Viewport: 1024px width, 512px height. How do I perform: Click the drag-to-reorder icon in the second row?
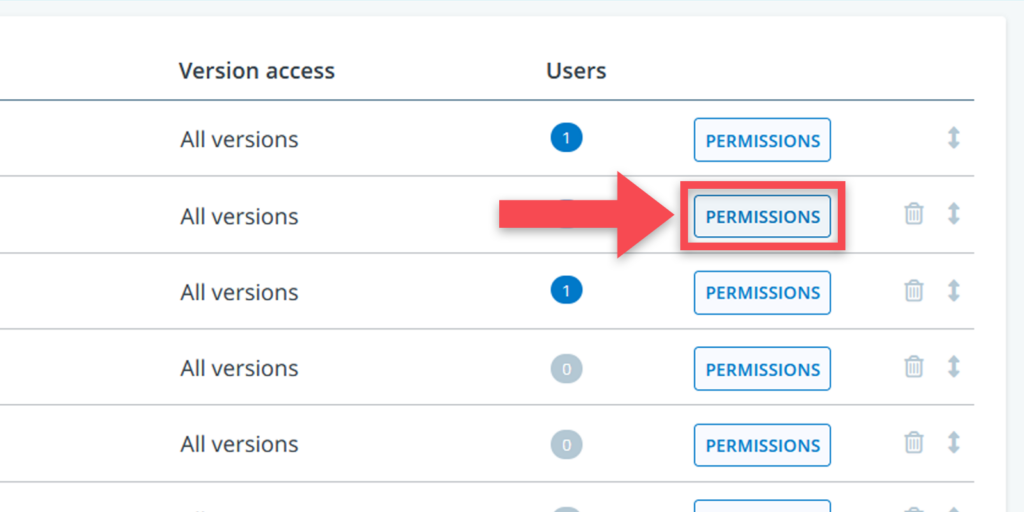[953, 214]
